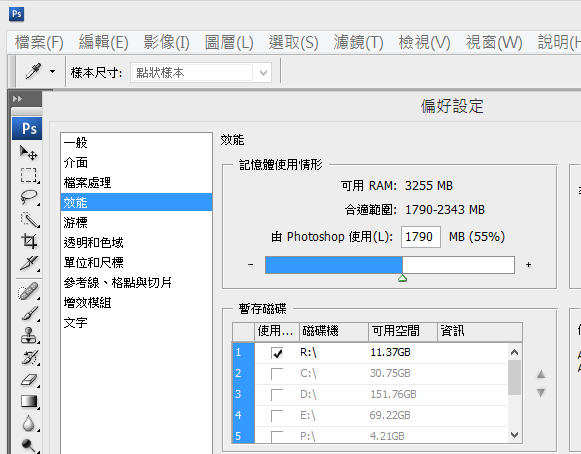The height and width of the screenshot is (454, 581).
Task: Select the Magic Wand tool
Action: click(x=29, y=219)
